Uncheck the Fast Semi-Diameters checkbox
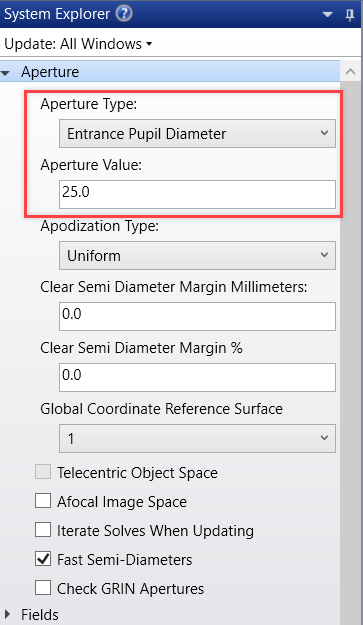Viewport: 363px width, 625px height. [x=43, y=559]
